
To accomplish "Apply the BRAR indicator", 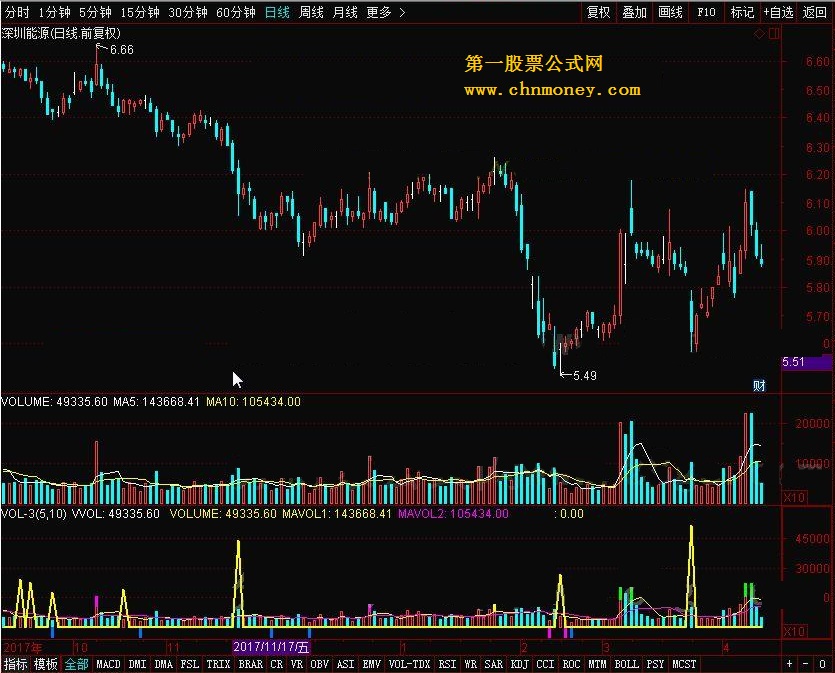I will [x=250, y=664].
